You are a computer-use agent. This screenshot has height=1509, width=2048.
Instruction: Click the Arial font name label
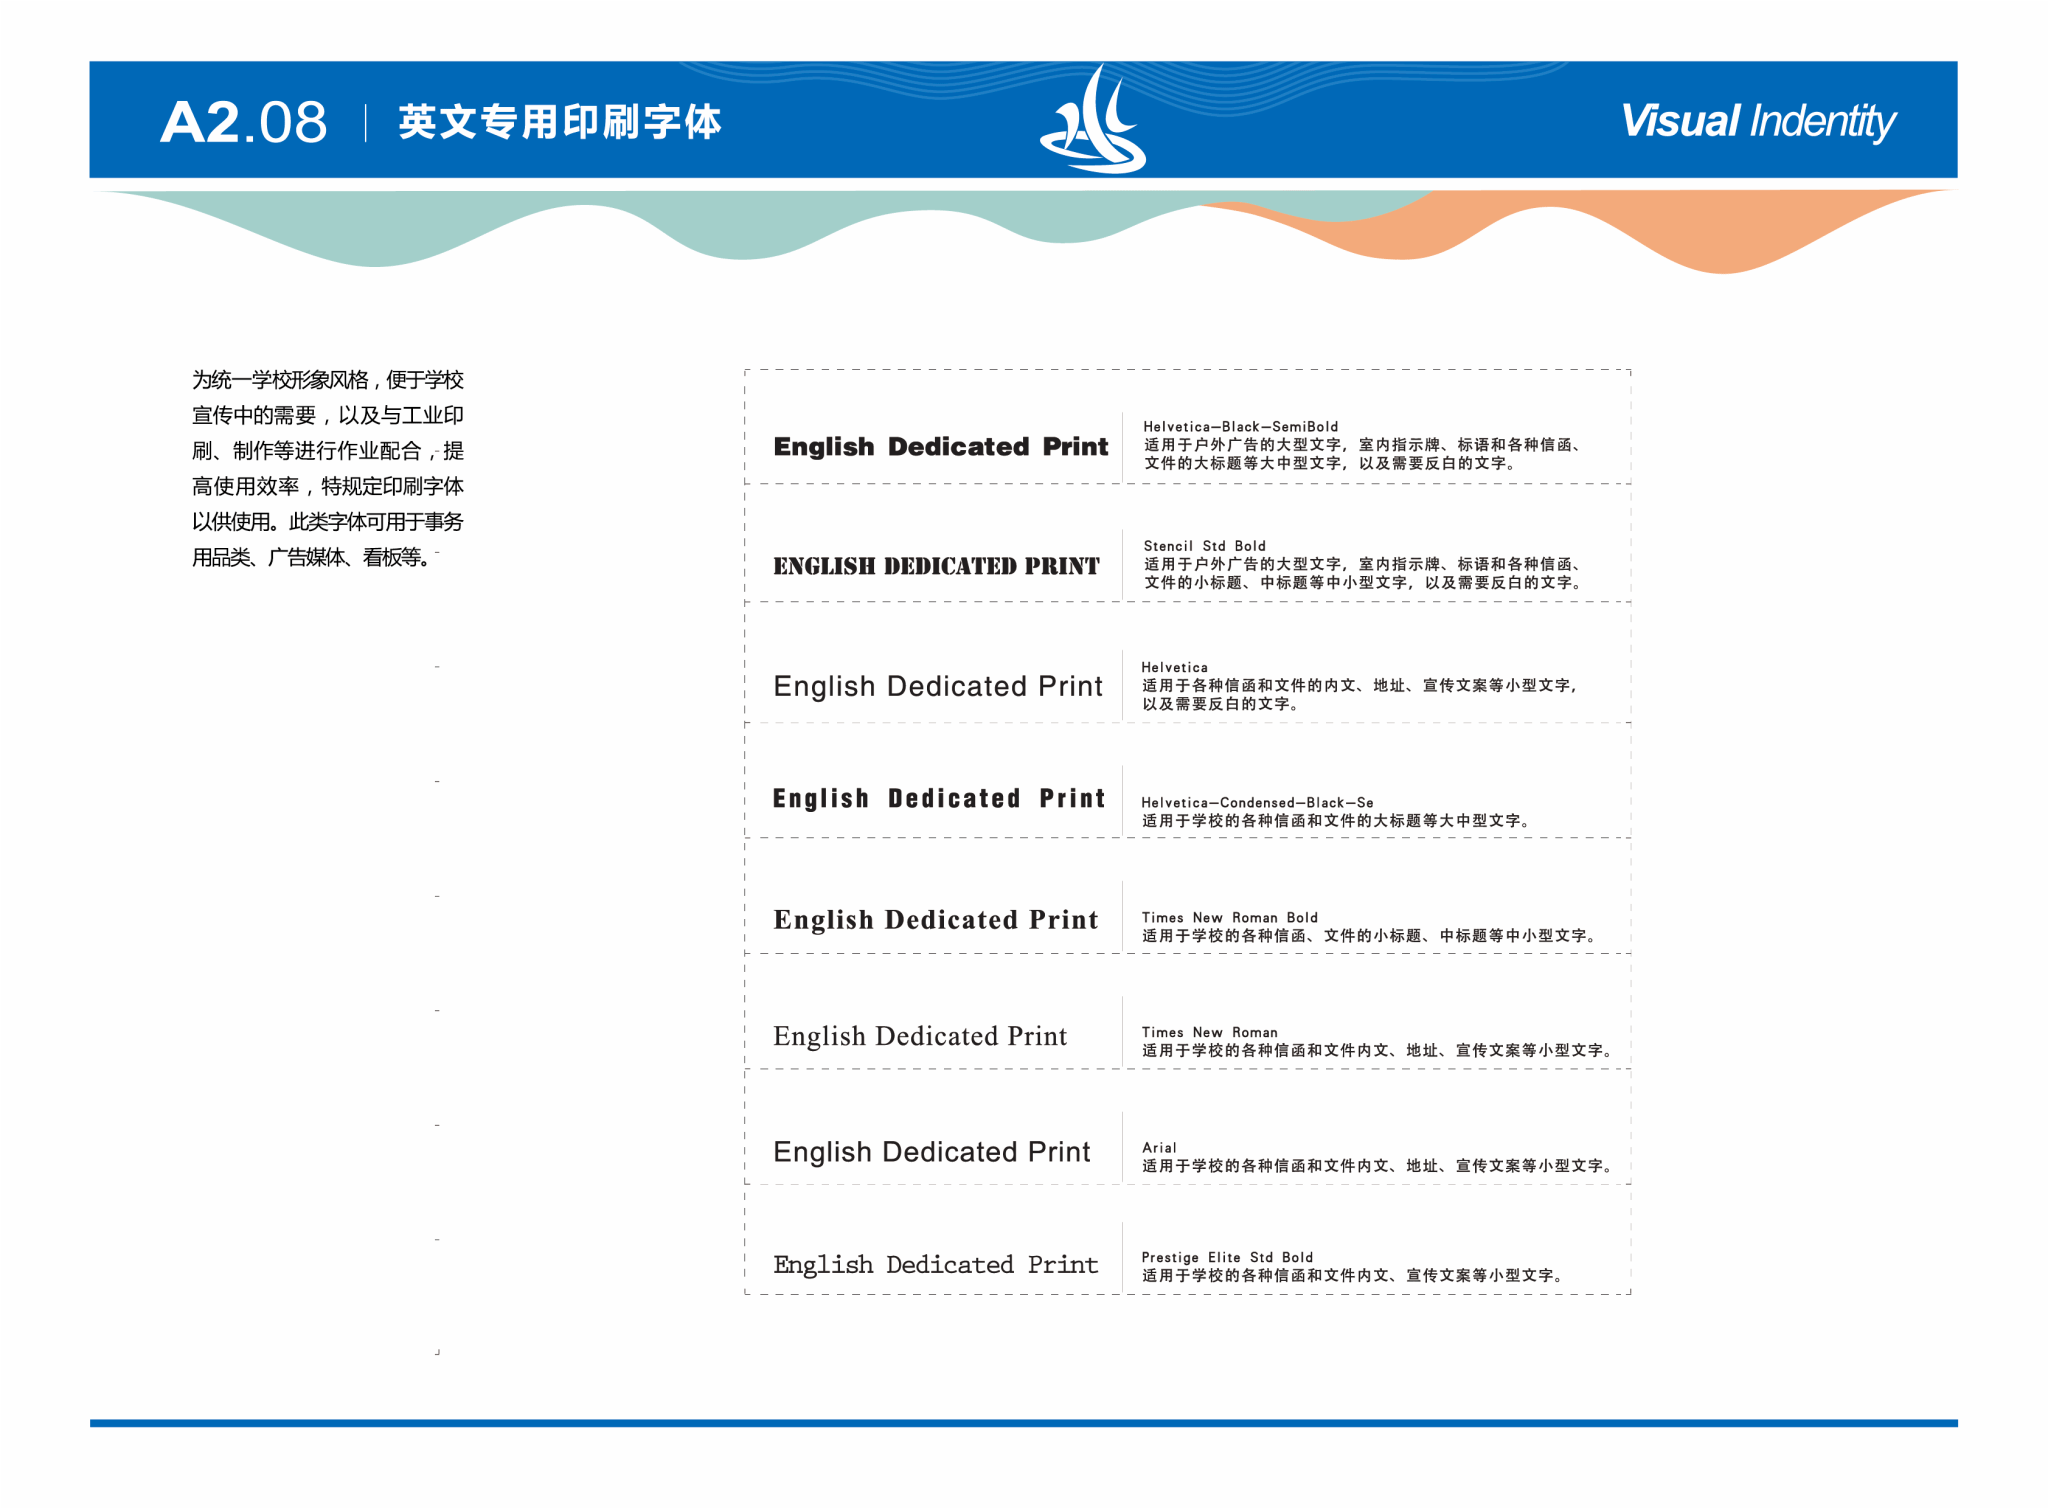point(1159,1148)
